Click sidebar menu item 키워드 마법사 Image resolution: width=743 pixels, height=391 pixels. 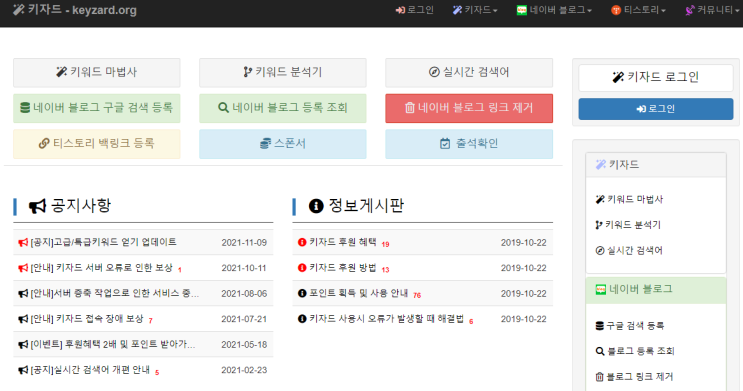point(629,200)
